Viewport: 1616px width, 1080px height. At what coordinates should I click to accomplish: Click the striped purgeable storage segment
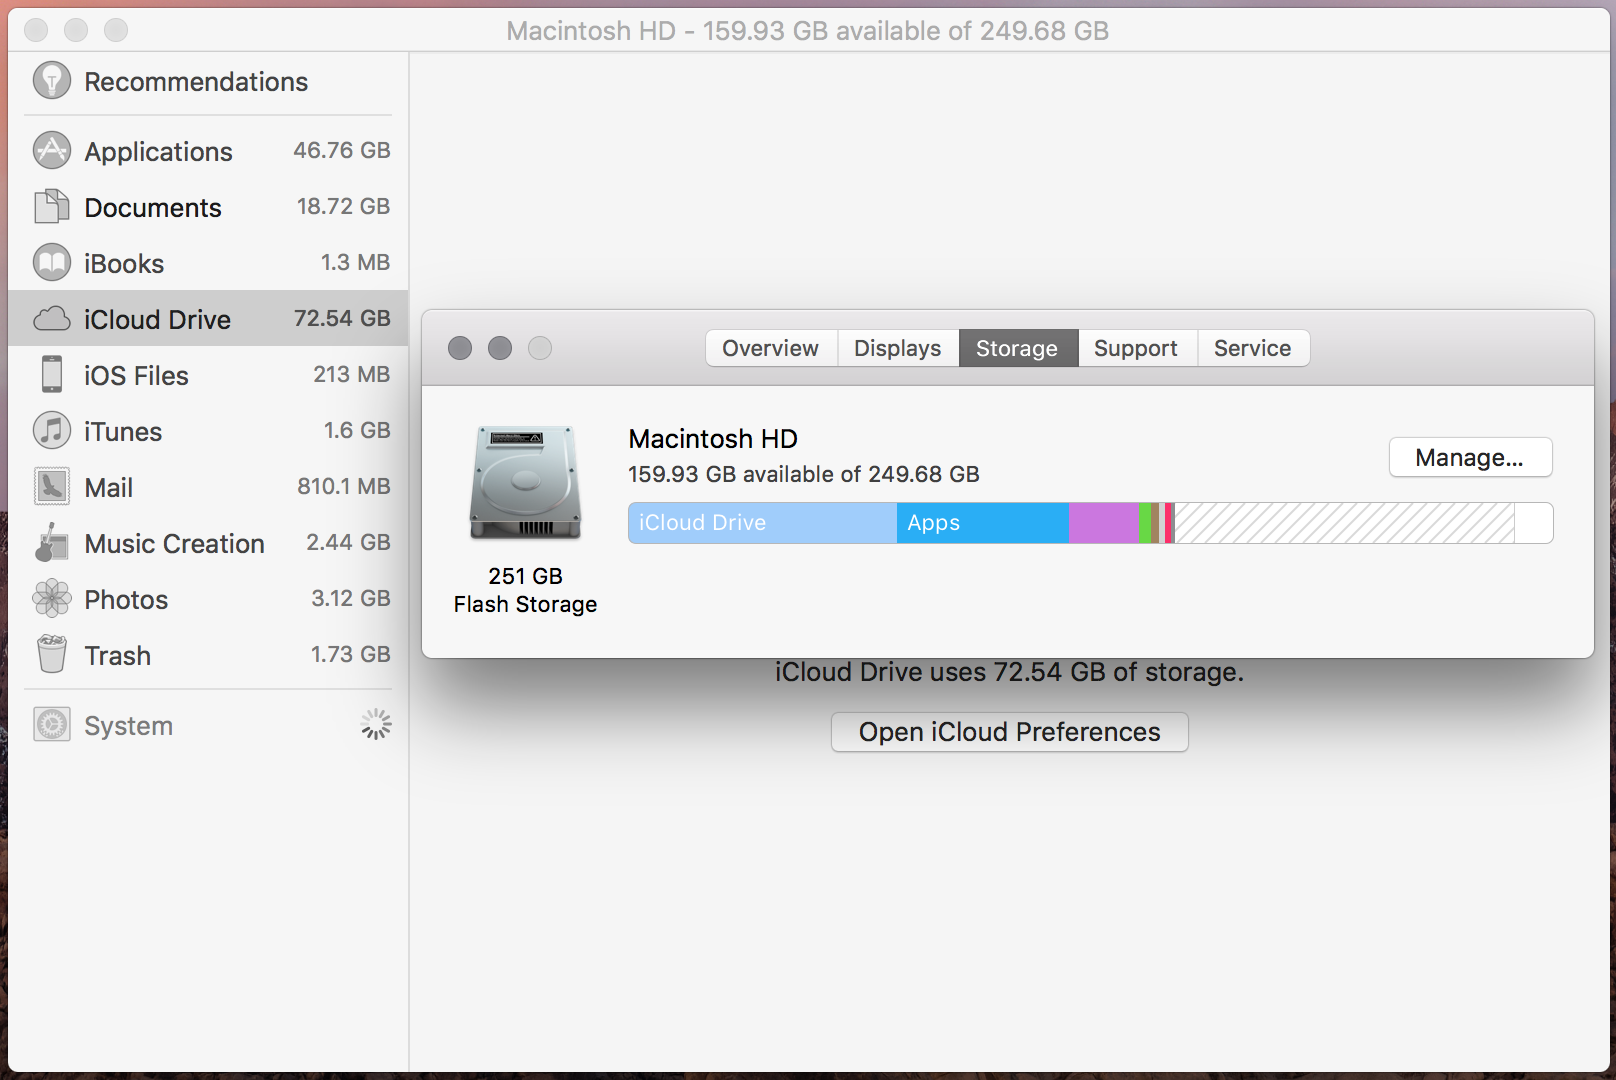click(1344, 523)
